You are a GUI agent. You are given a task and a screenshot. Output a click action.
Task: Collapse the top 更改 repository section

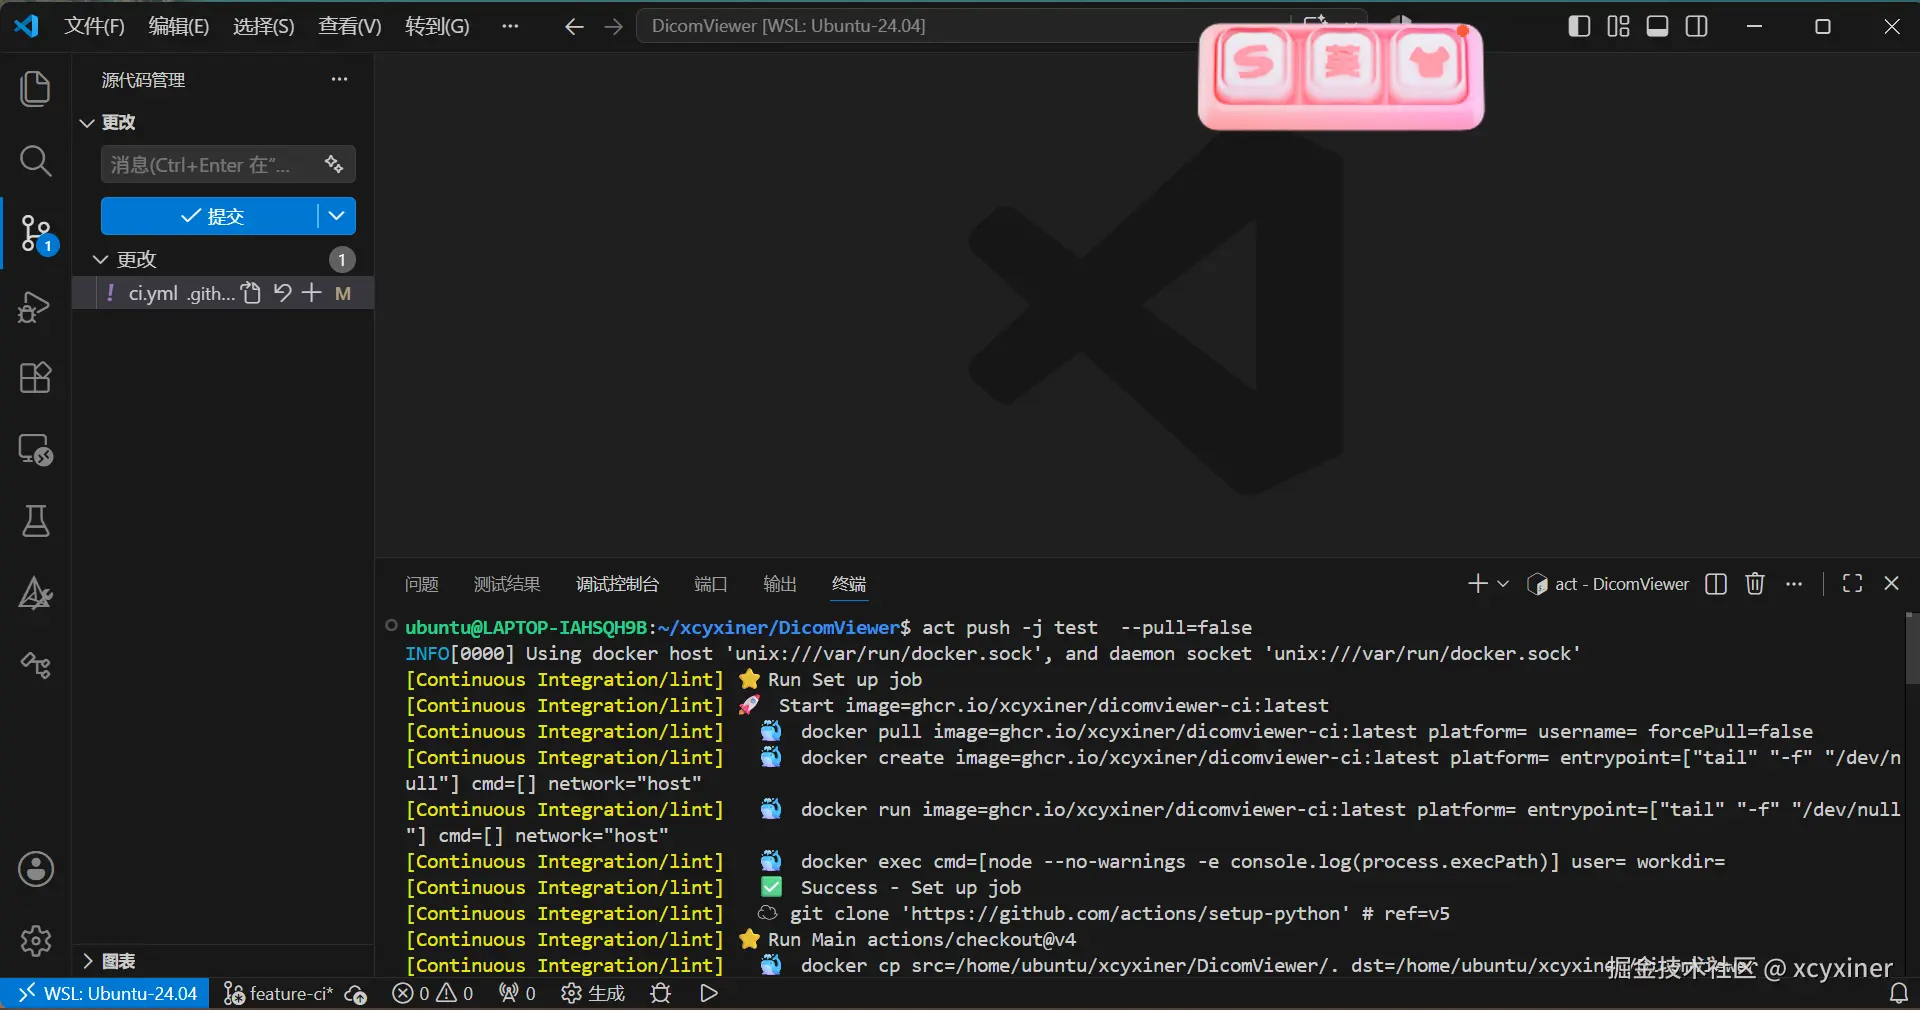[87, 122]
